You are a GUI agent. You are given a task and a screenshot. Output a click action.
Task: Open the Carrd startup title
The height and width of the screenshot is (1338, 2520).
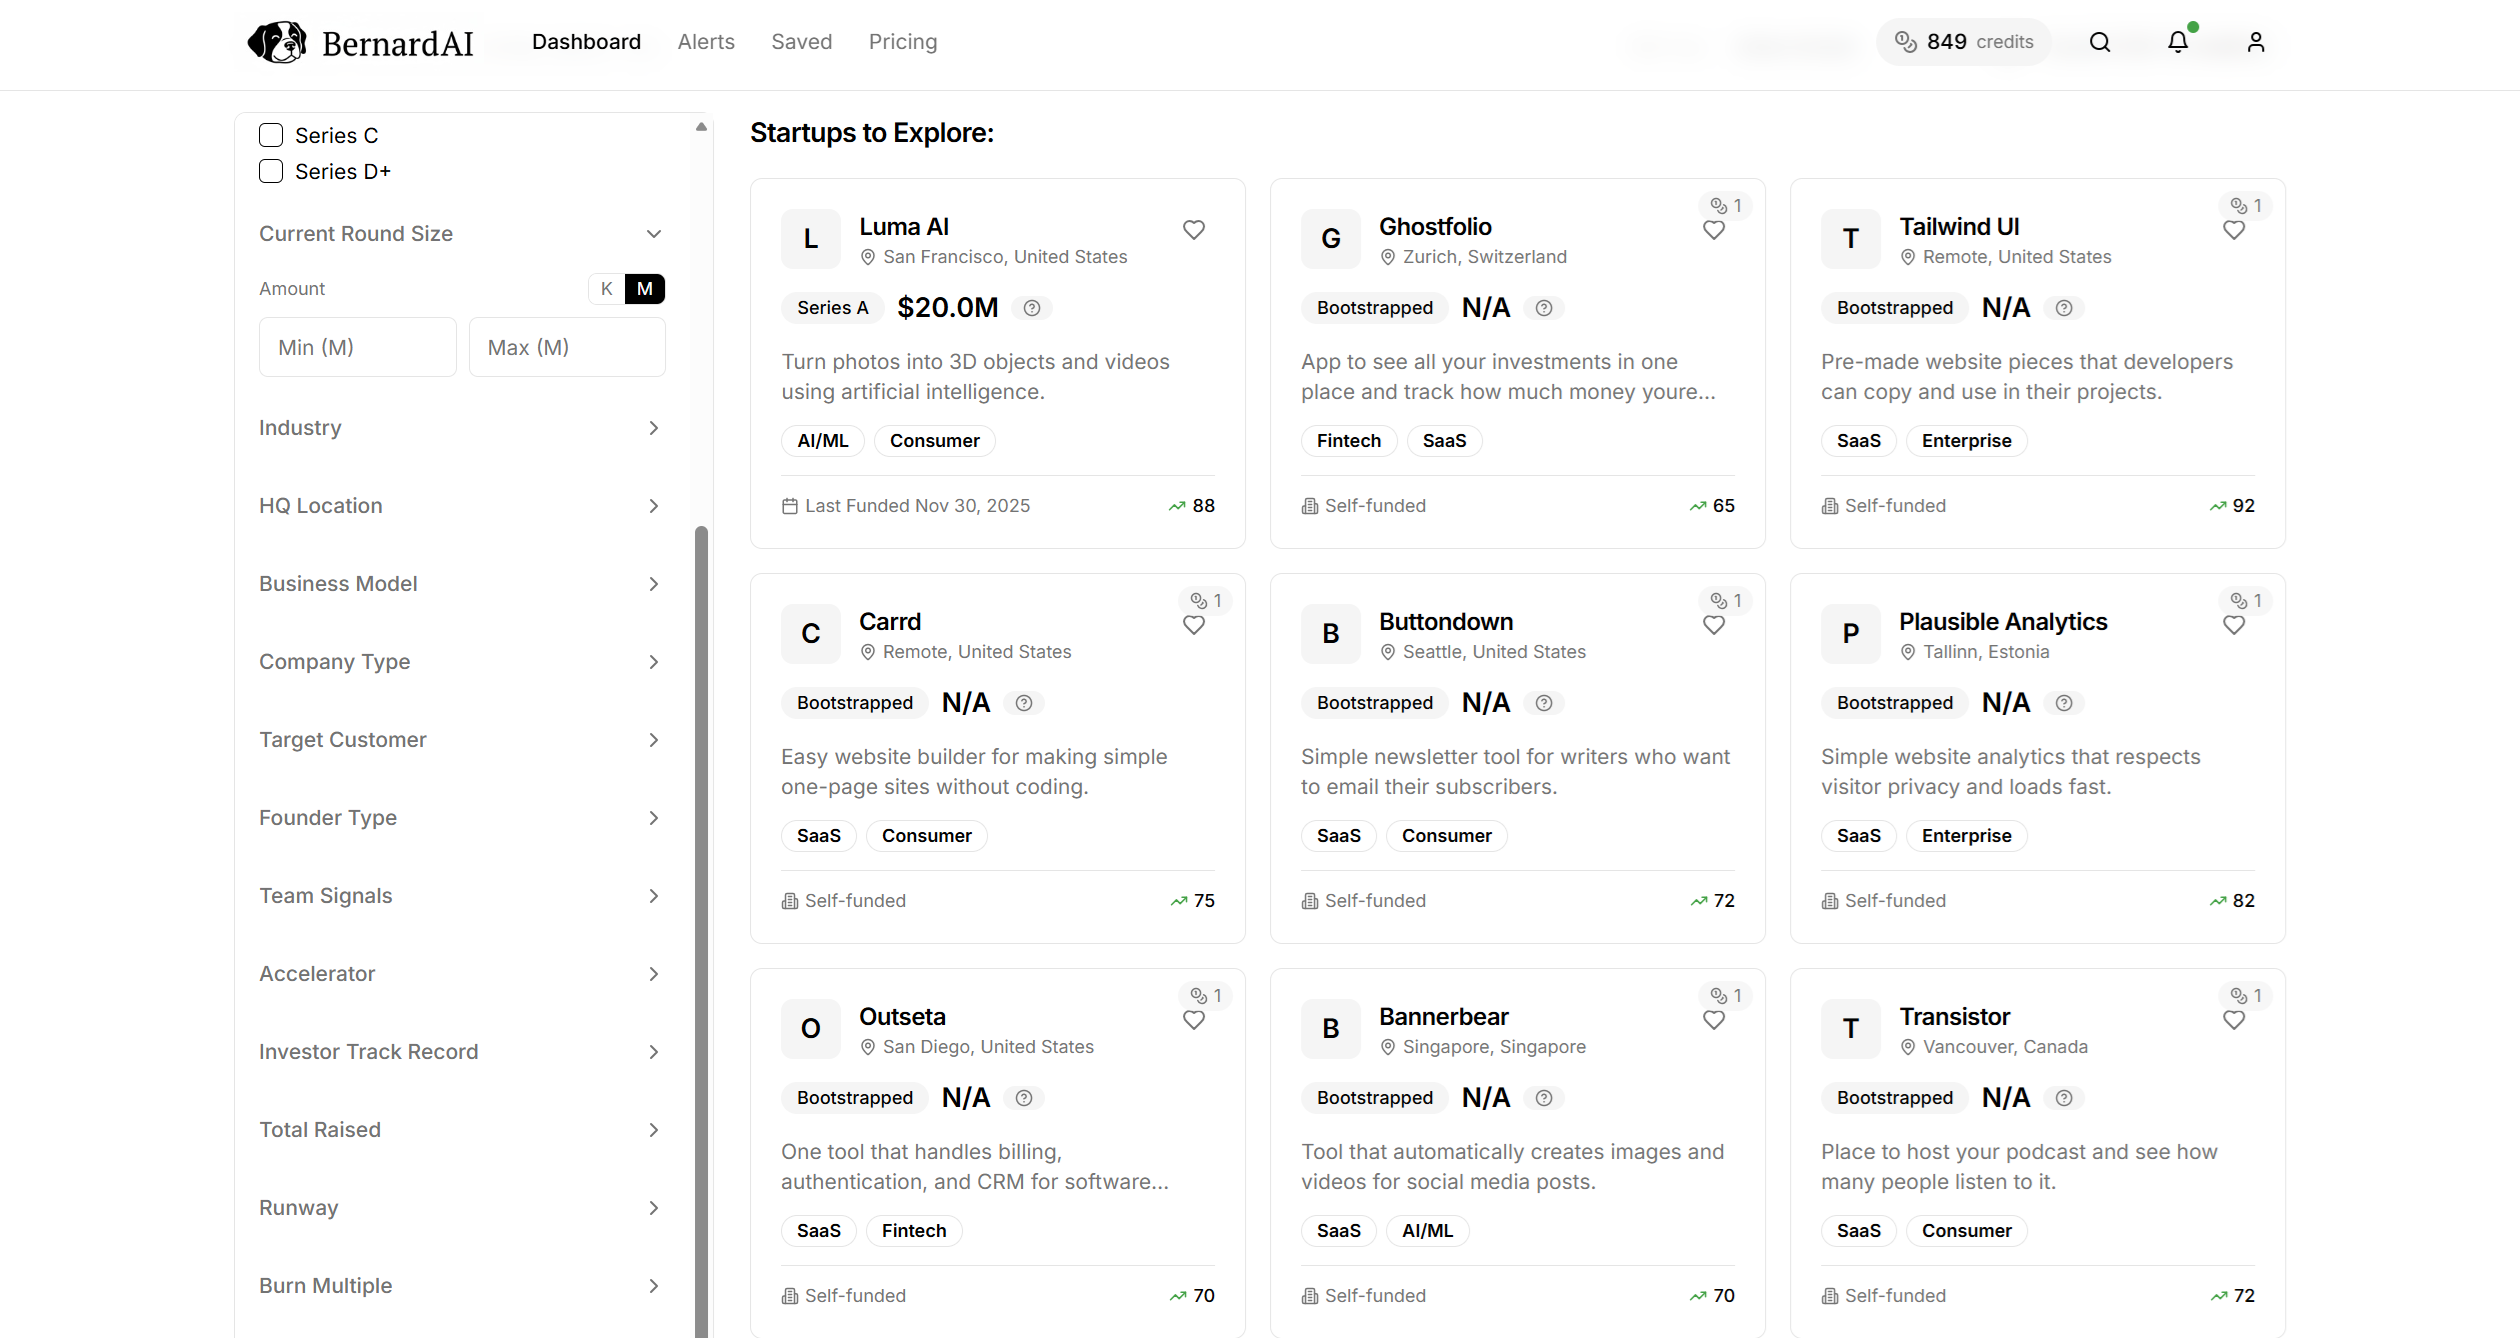coord(889,622)
